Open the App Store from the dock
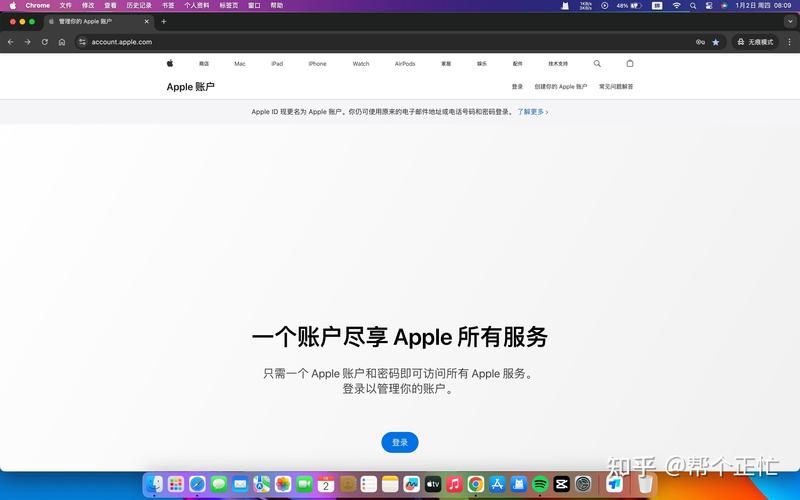This screenshot has width=800, height=500. [x=497, y=484]
